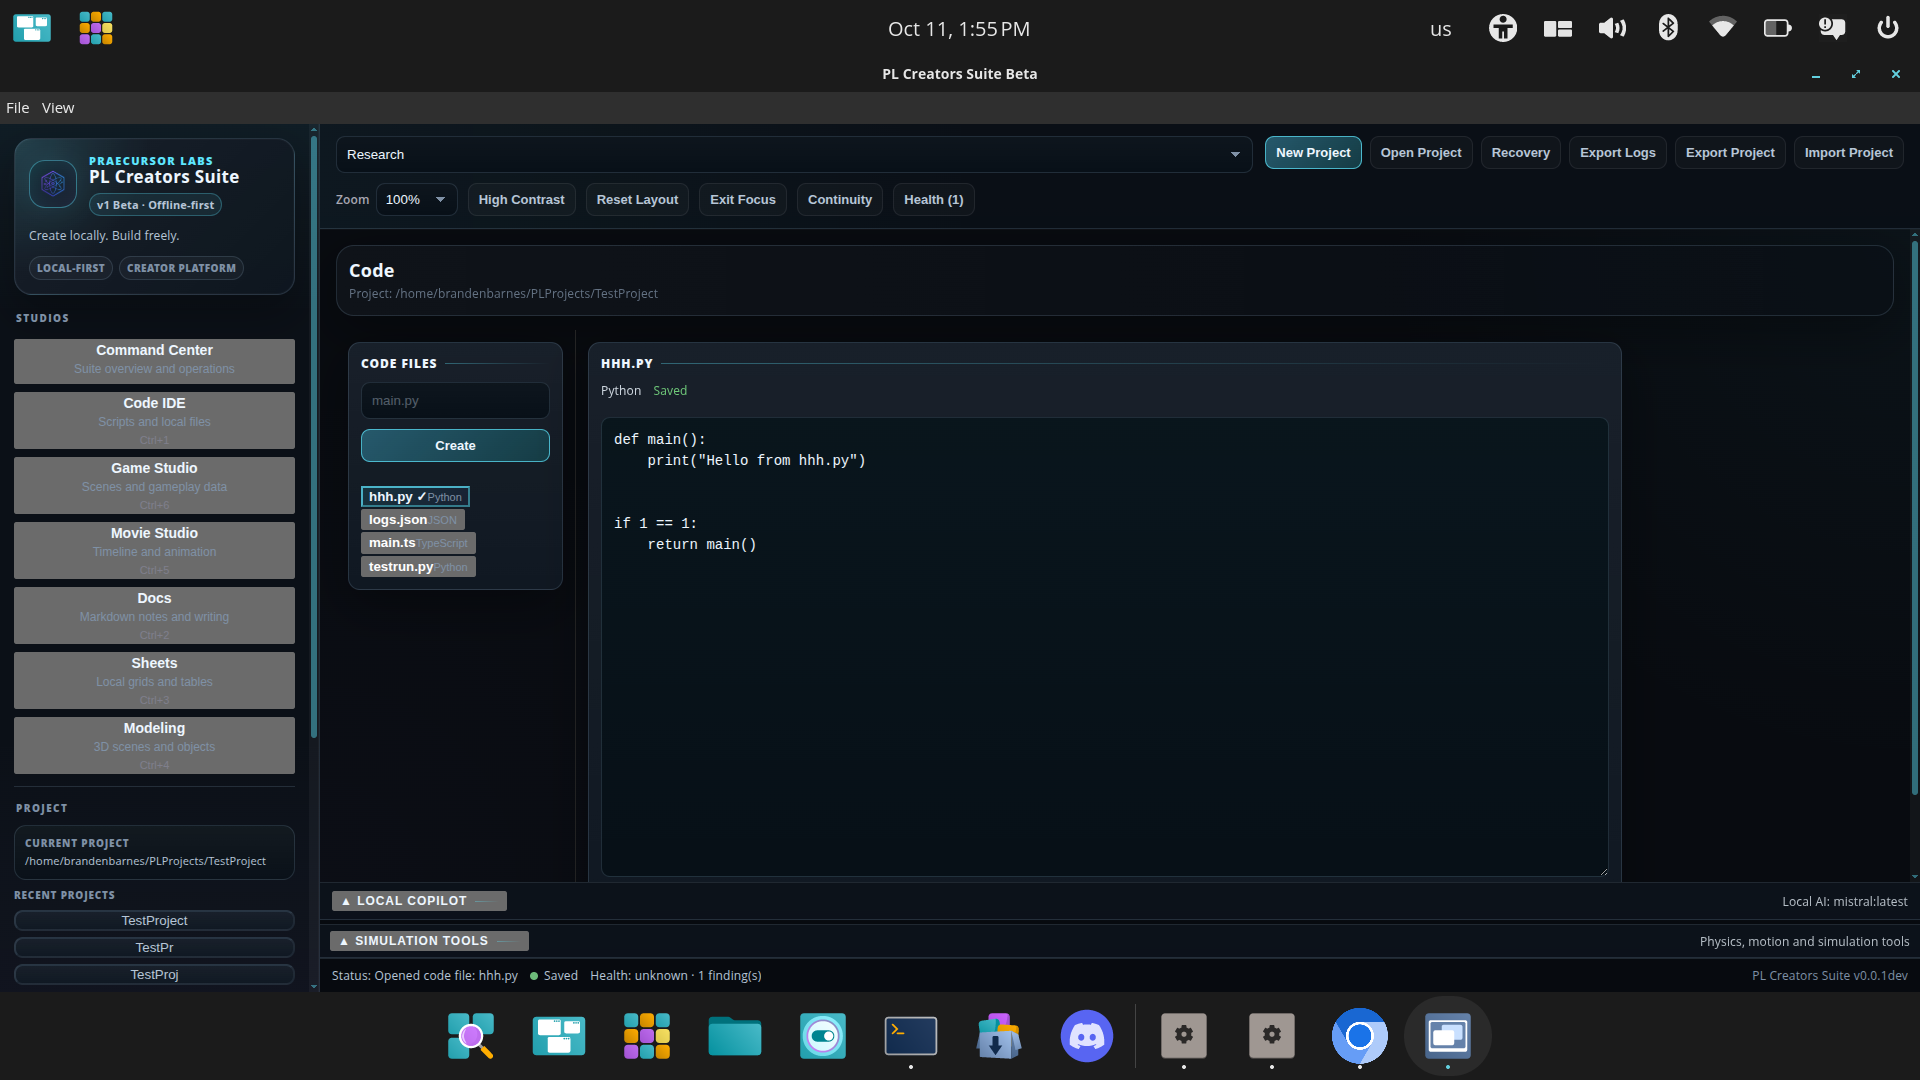Toggle Exit Focus mode
Image resolution: width=1920 pixels, height=1080 pixels.
[743, 200]
